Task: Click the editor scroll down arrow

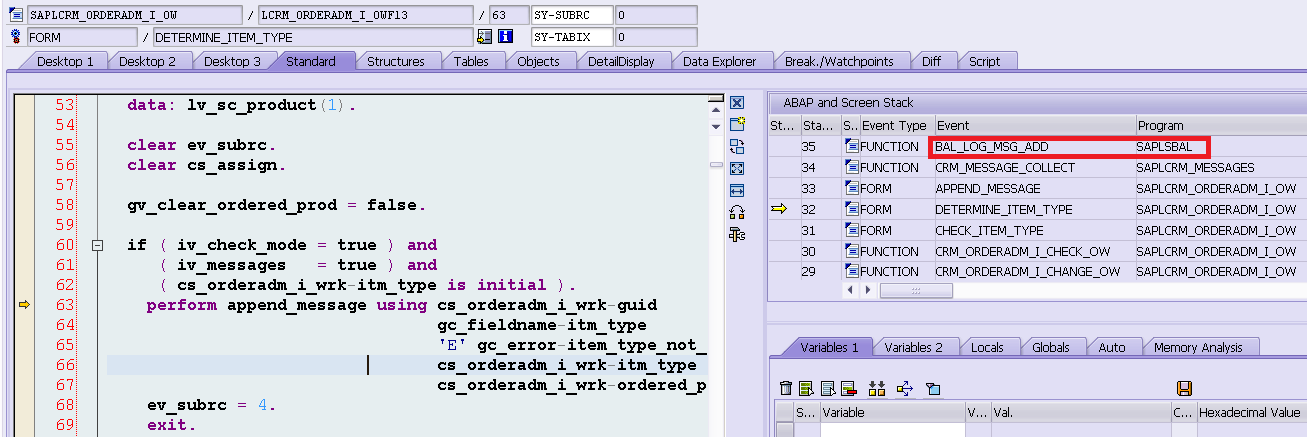Action: (716, 127)
